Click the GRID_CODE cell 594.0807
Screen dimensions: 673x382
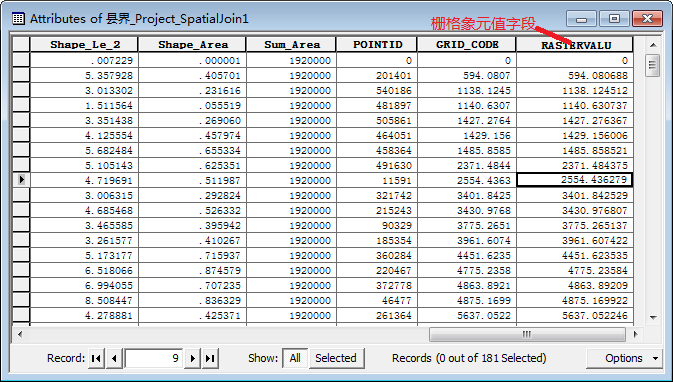click(467, 76)
